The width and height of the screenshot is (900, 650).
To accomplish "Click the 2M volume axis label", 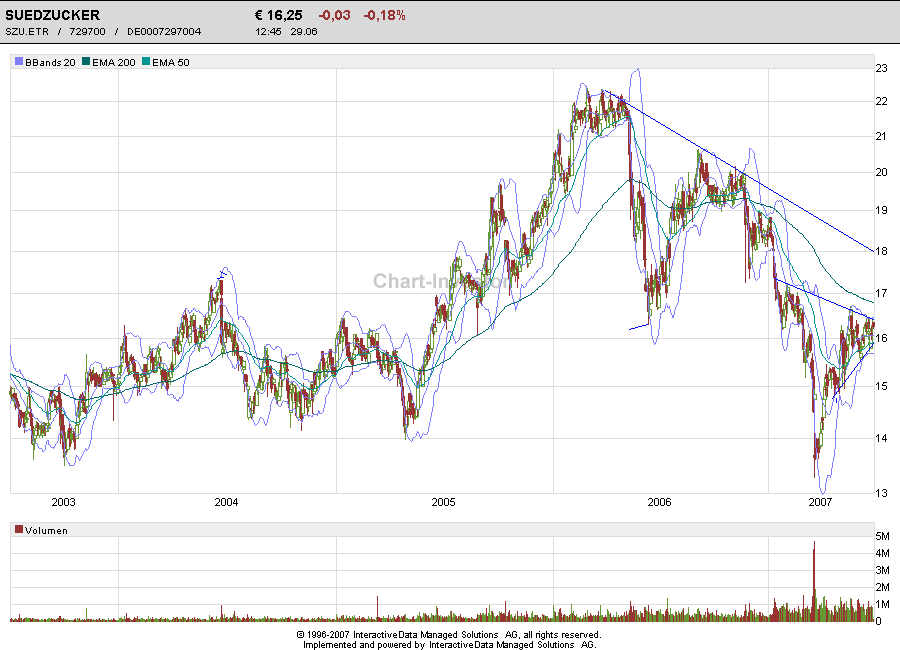I will tap(882, 587).
